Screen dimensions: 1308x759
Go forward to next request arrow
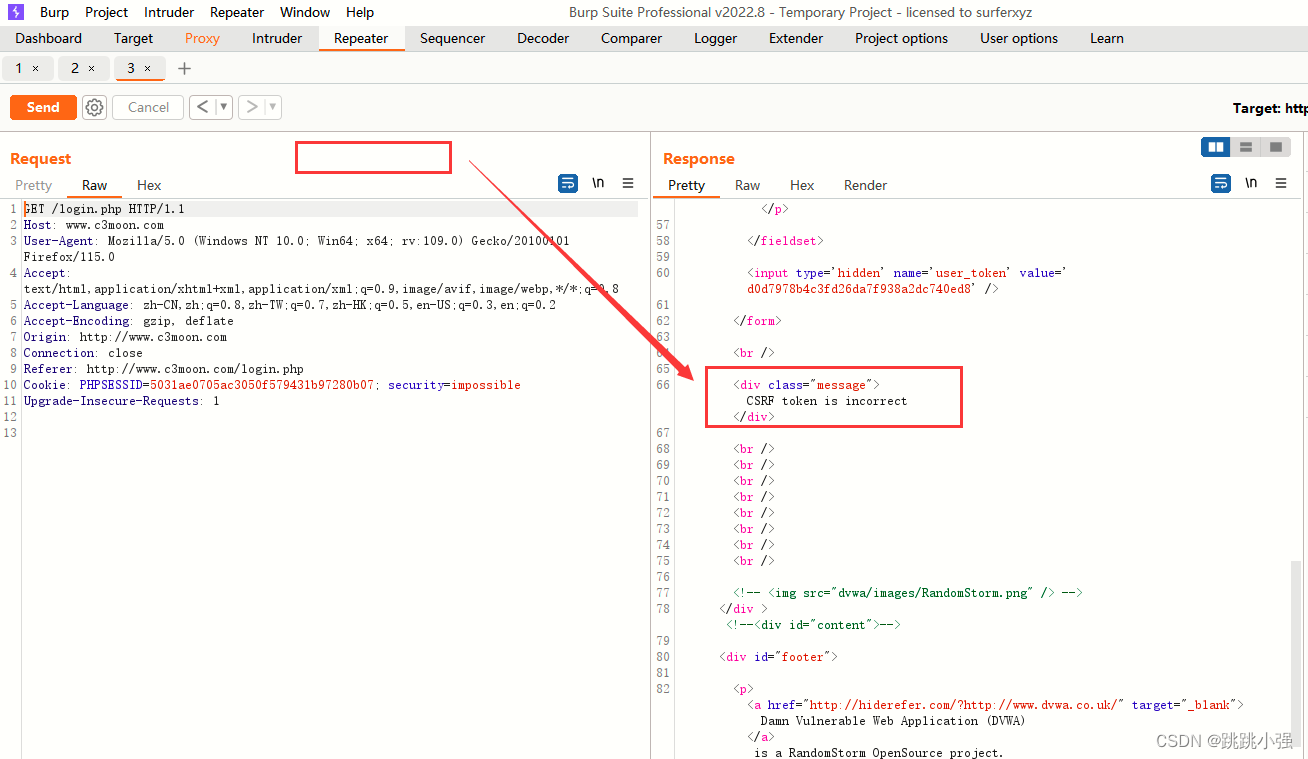click(x=251, y=107)
